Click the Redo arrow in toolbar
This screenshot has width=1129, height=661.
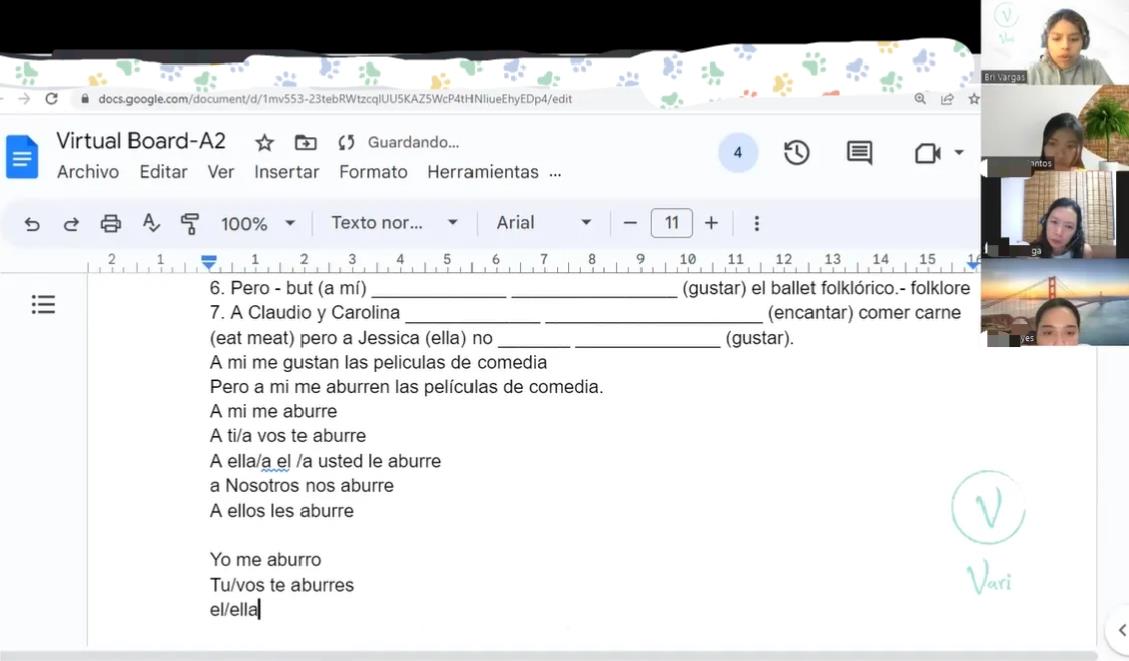71,224
